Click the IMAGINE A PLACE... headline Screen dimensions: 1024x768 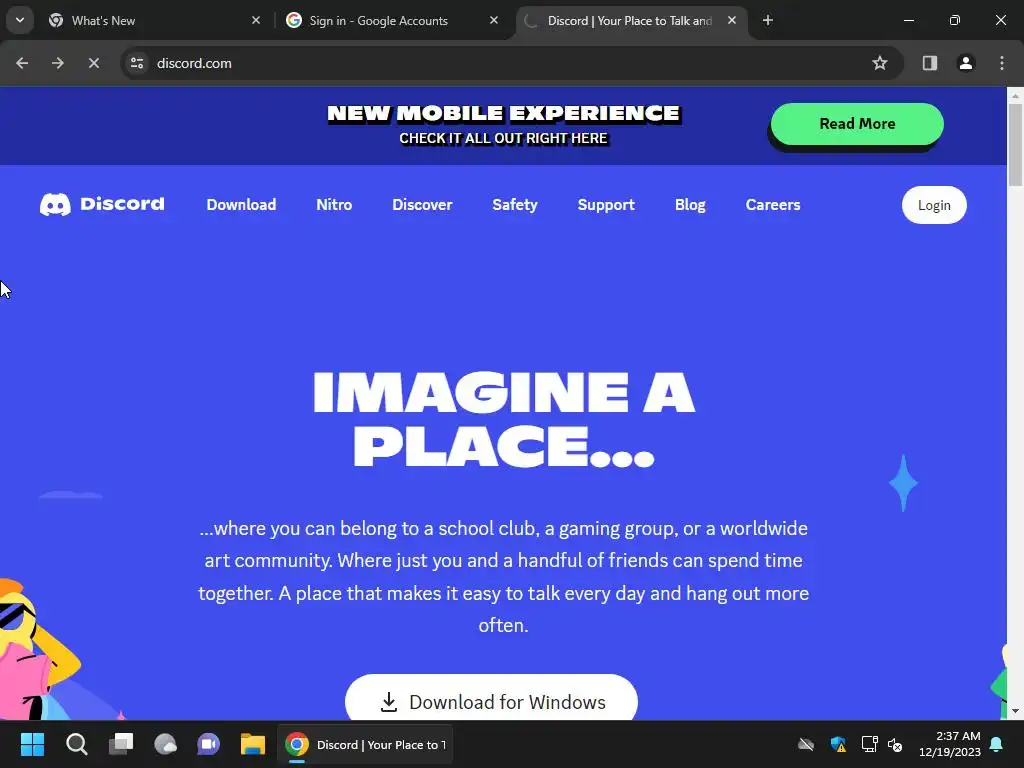pos(504,419)
